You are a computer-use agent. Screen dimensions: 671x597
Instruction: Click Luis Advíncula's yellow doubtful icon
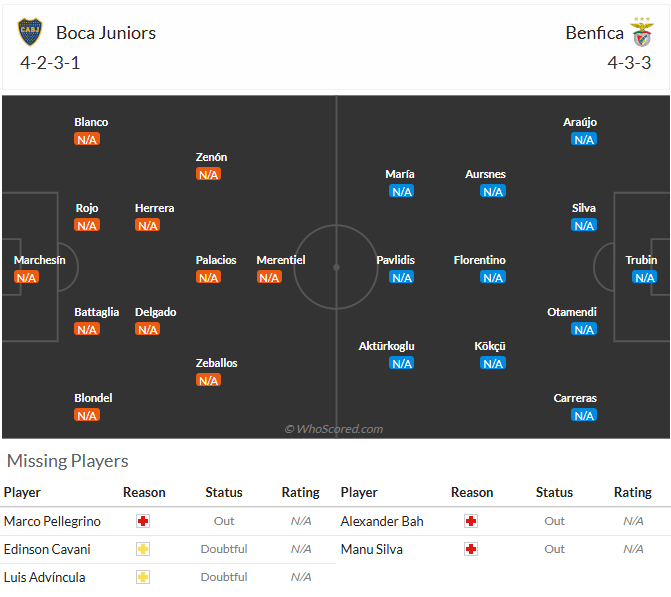[x=143, y=577]
